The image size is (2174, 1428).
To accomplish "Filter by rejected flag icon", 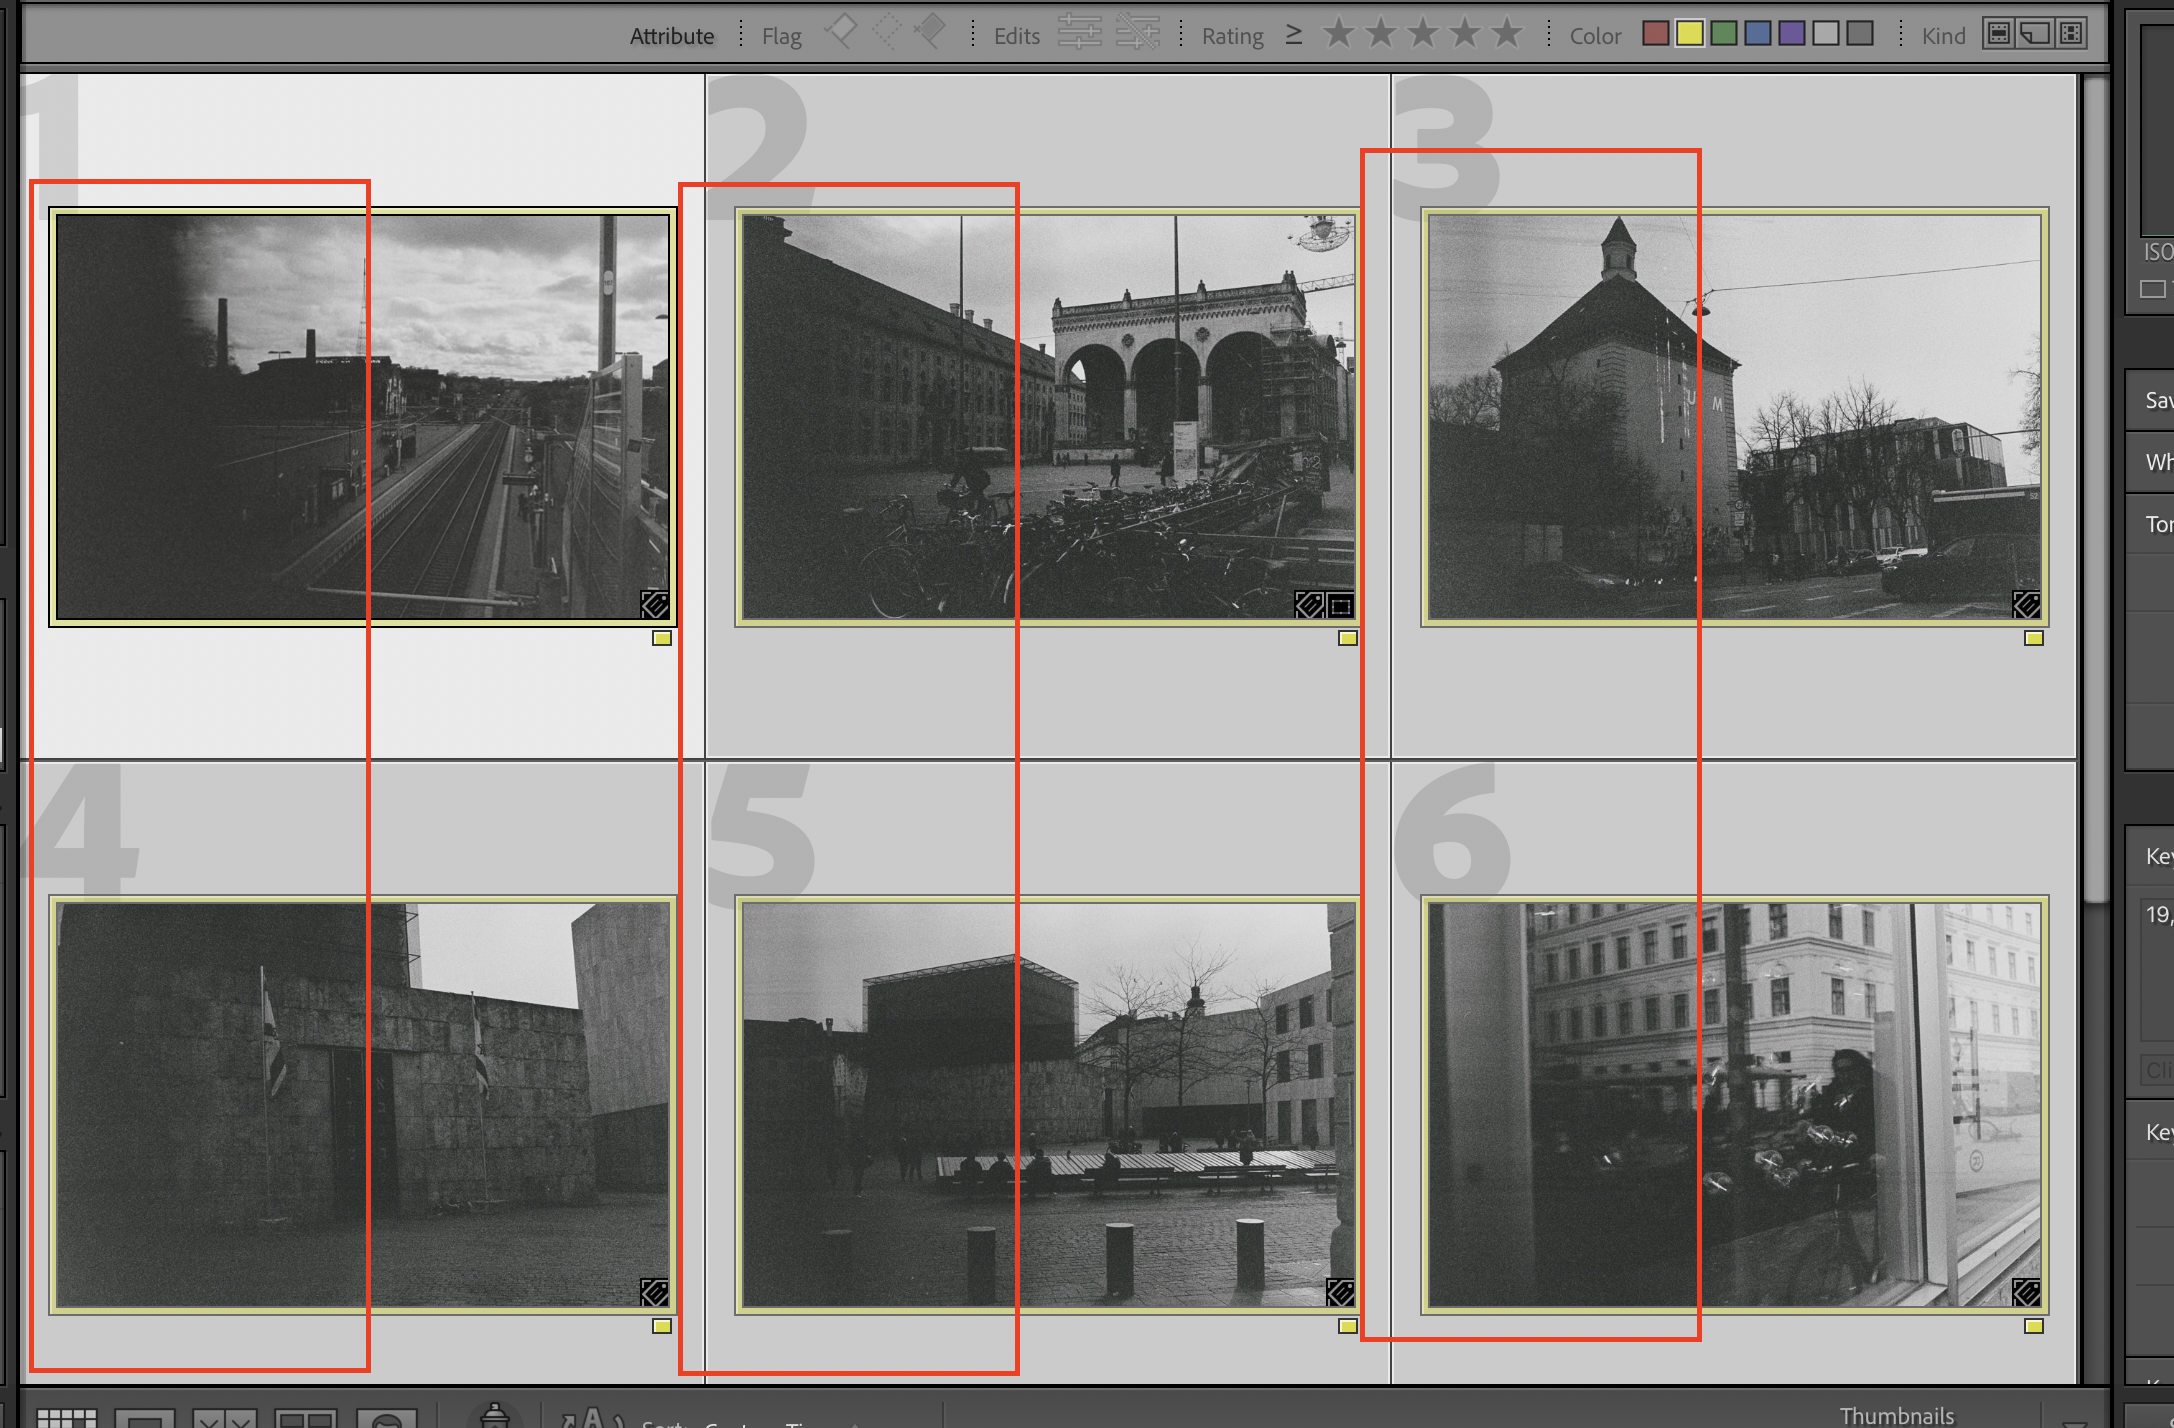I will (931, 32).
